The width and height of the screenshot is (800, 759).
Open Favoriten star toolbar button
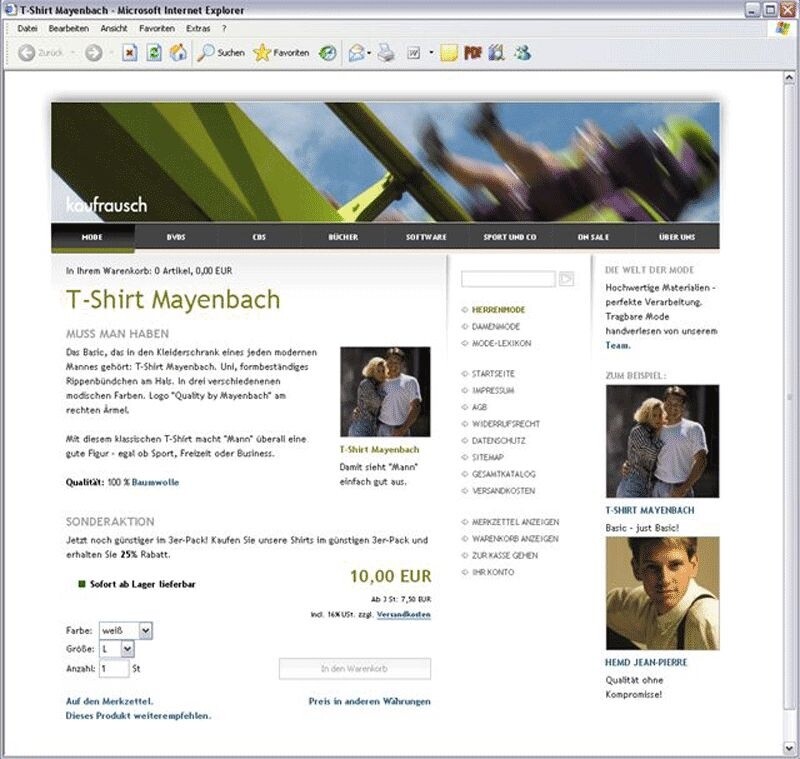click(281, 53)
